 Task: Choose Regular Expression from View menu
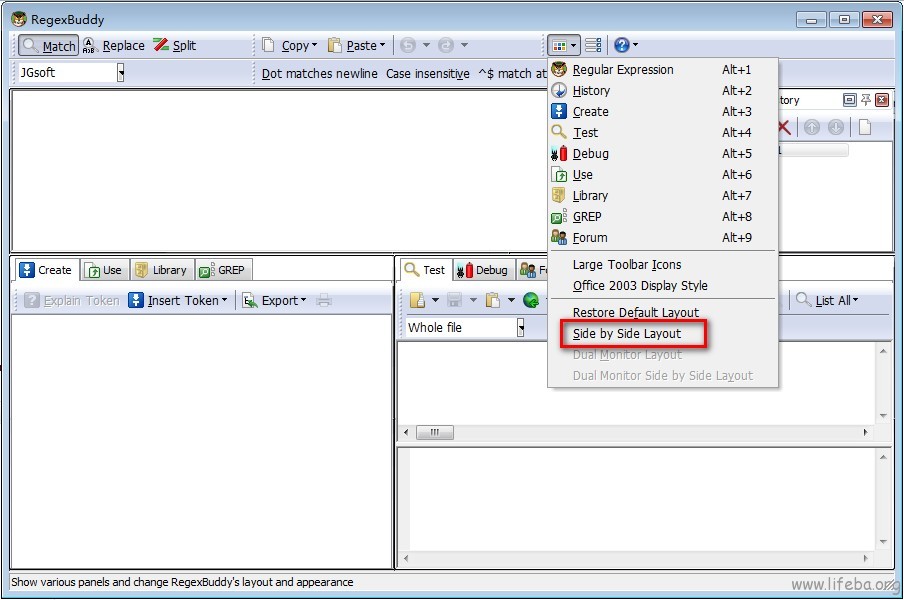[x=662, y=70]
